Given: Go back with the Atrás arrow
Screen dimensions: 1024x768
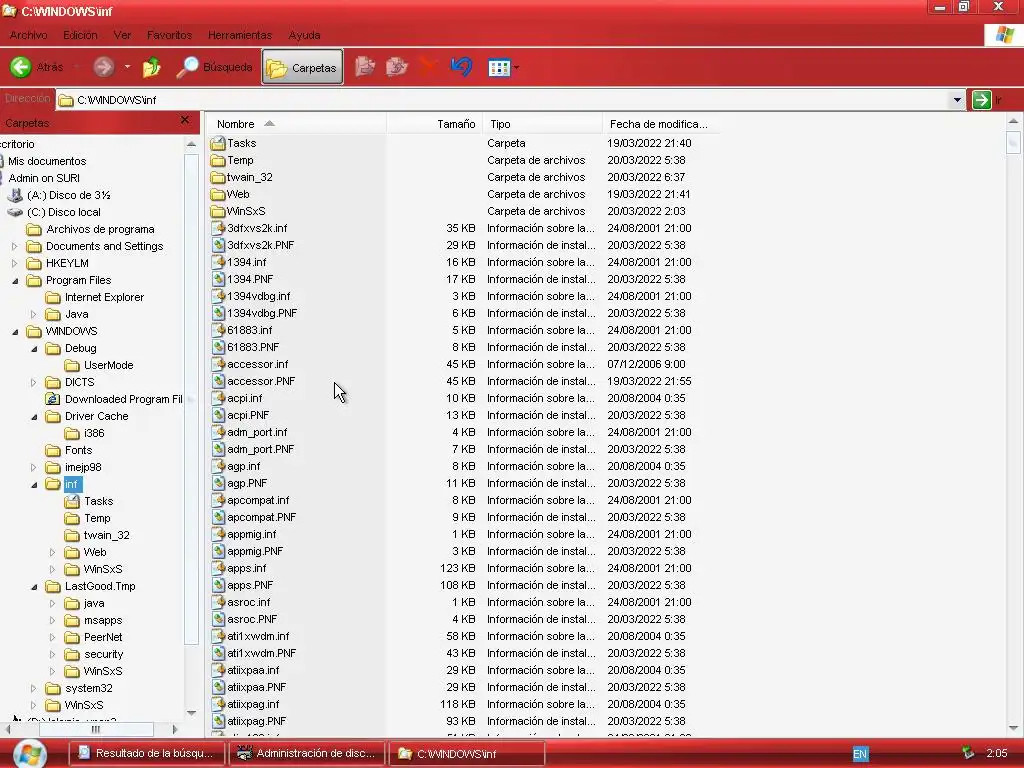Looking at the screenshot, I should click(x=21, y=67).
